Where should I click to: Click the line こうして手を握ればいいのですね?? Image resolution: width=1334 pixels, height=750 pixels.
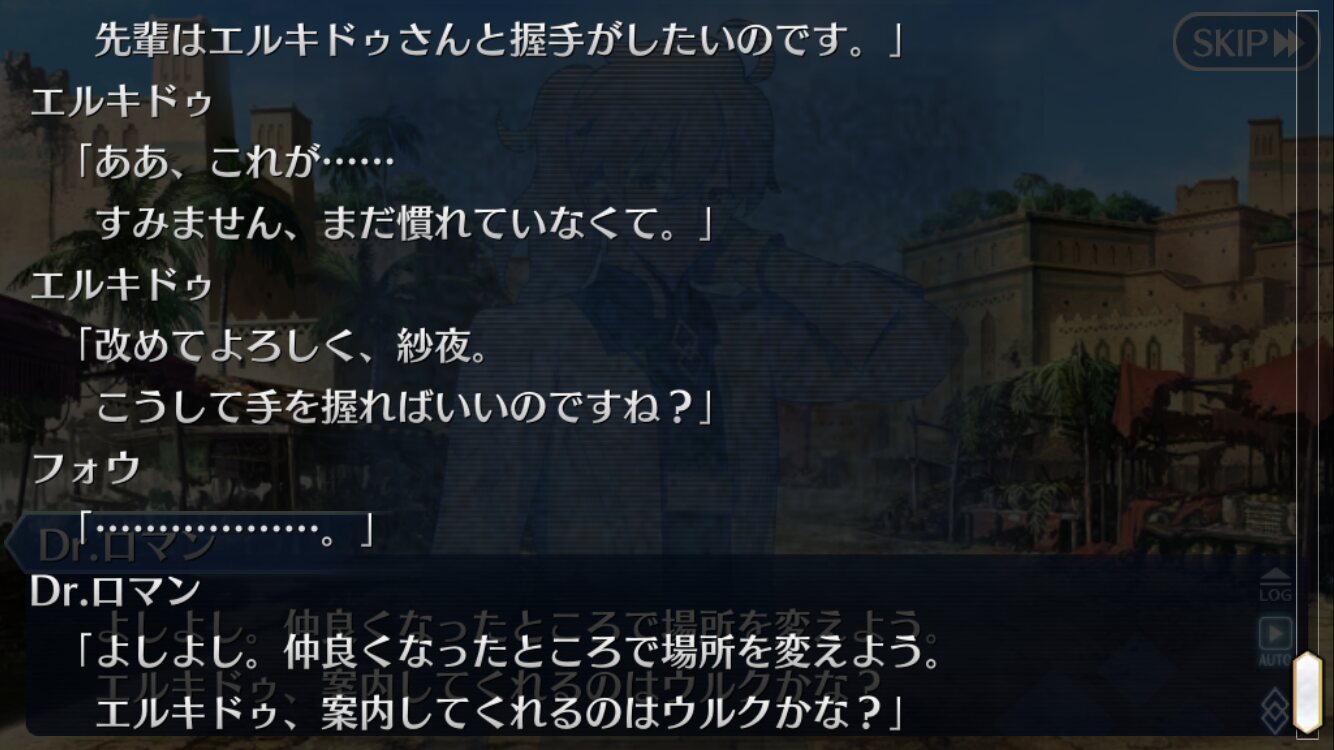[404, 407]
